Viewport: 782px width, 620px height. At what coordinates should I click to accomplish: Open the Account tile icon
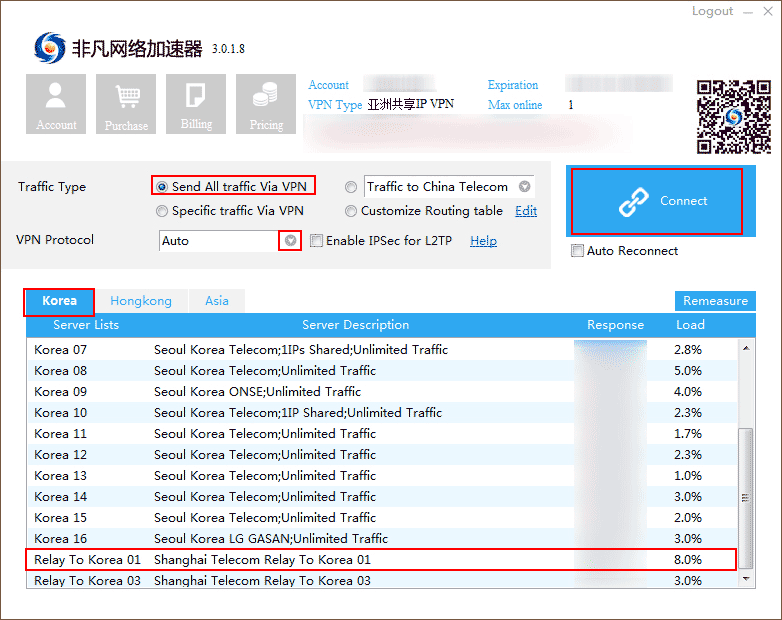[x=56, y=104]
